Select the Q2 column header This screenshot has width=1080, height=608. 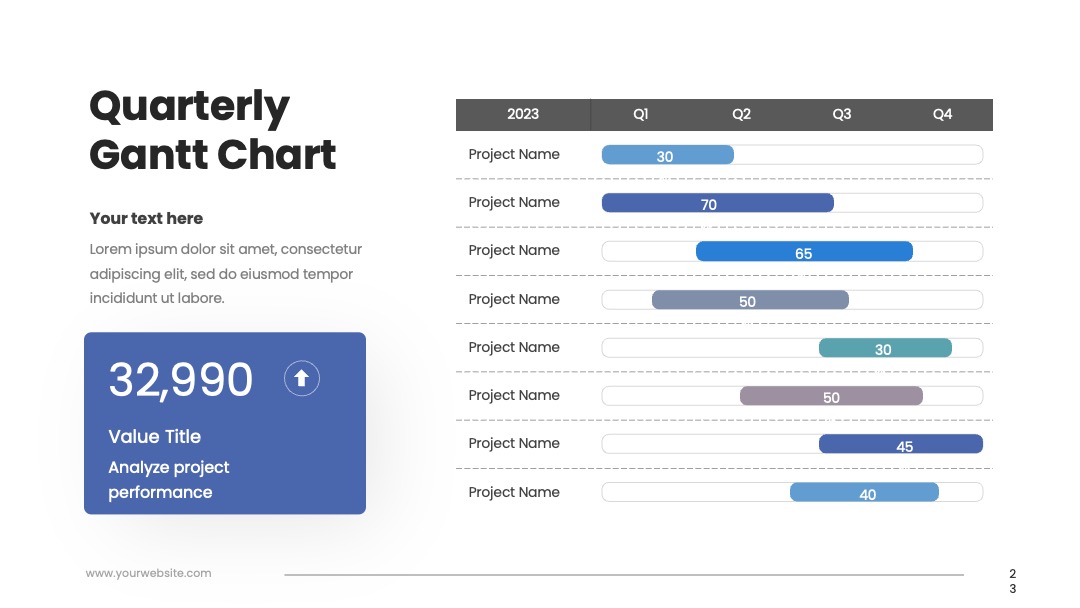point(741,114)
